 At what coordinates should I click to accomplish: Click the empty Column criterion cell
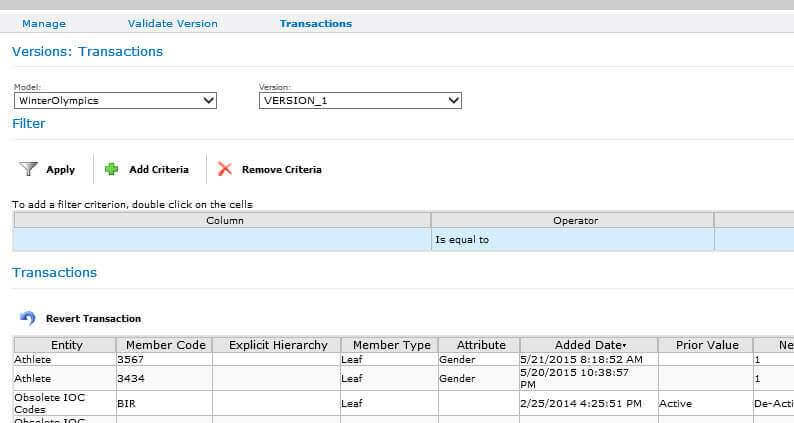pyautogui.click(x=222, y=240)
